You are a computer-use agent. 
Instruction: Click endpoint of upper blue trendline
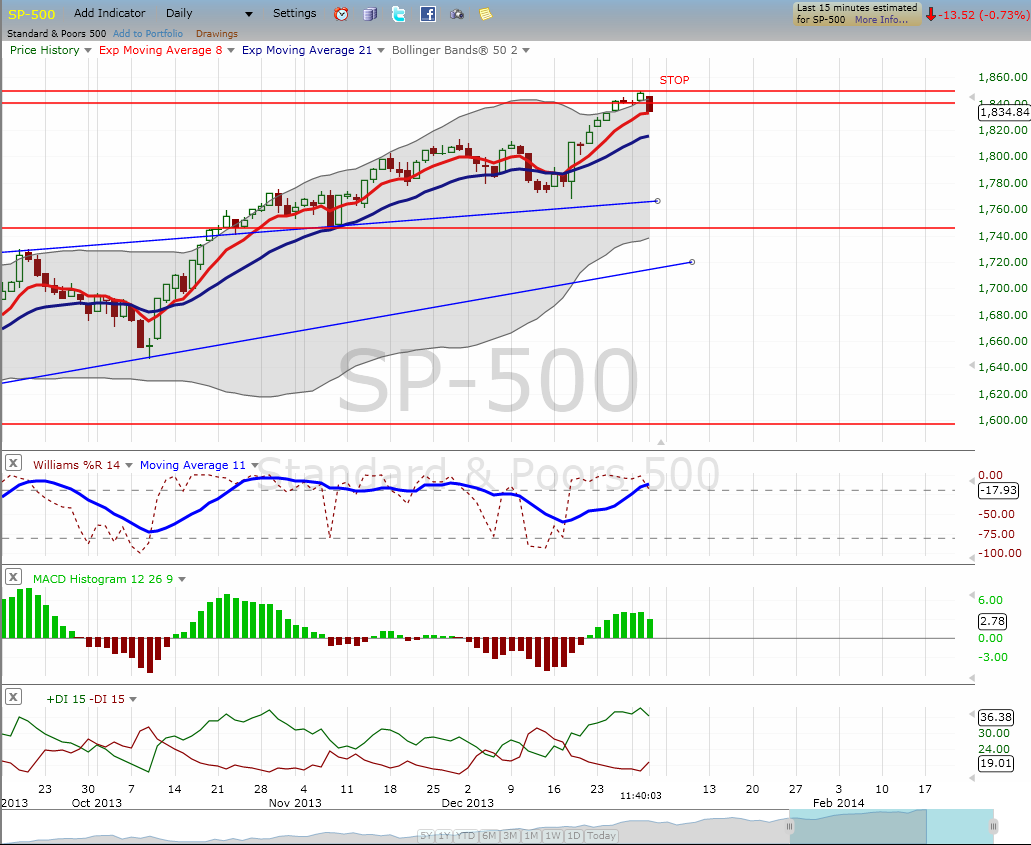(x=658, y=201)
